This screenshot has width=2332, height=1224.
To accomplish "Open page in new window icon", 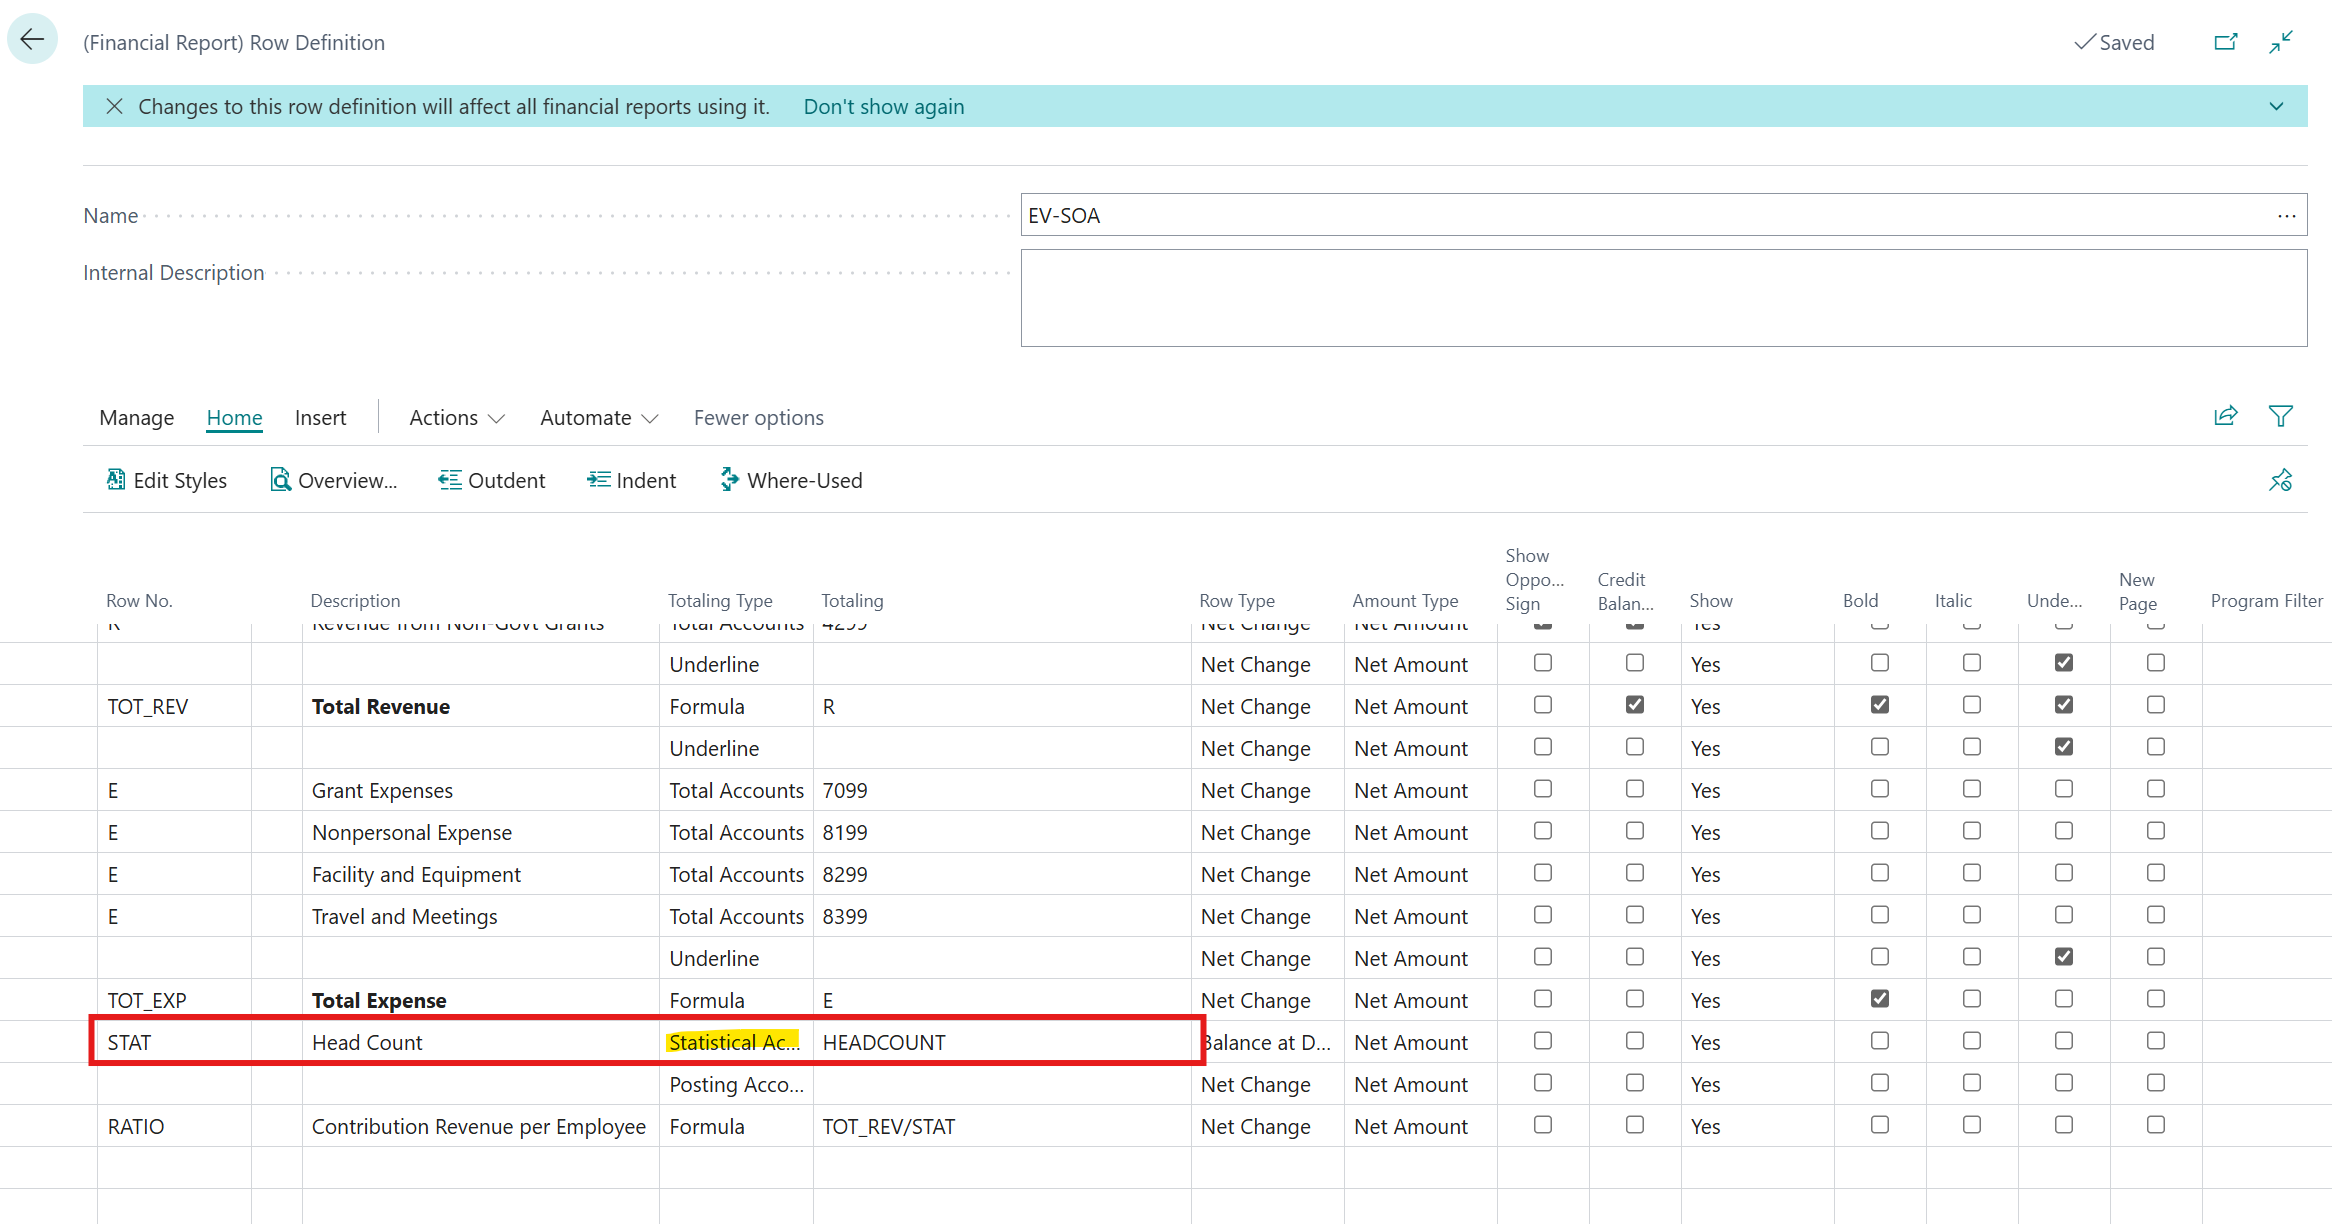I will click(x=2225, y=42).
